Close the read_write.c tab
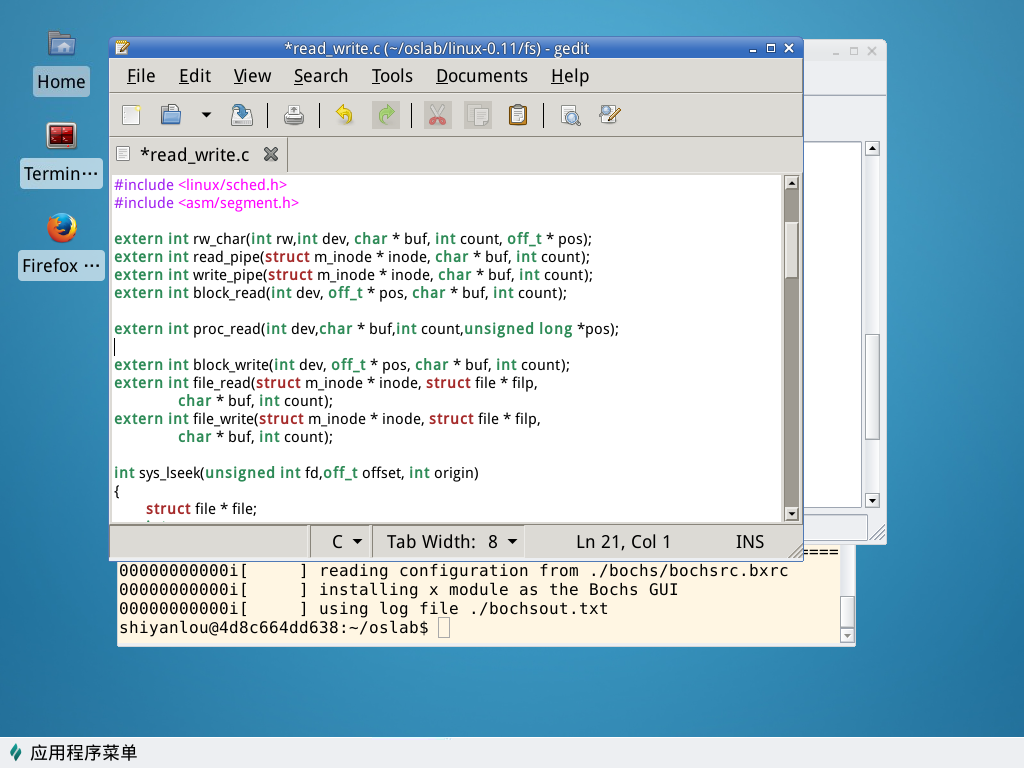The height and width of the screenshot is (768, 1024). coord(270,154)
